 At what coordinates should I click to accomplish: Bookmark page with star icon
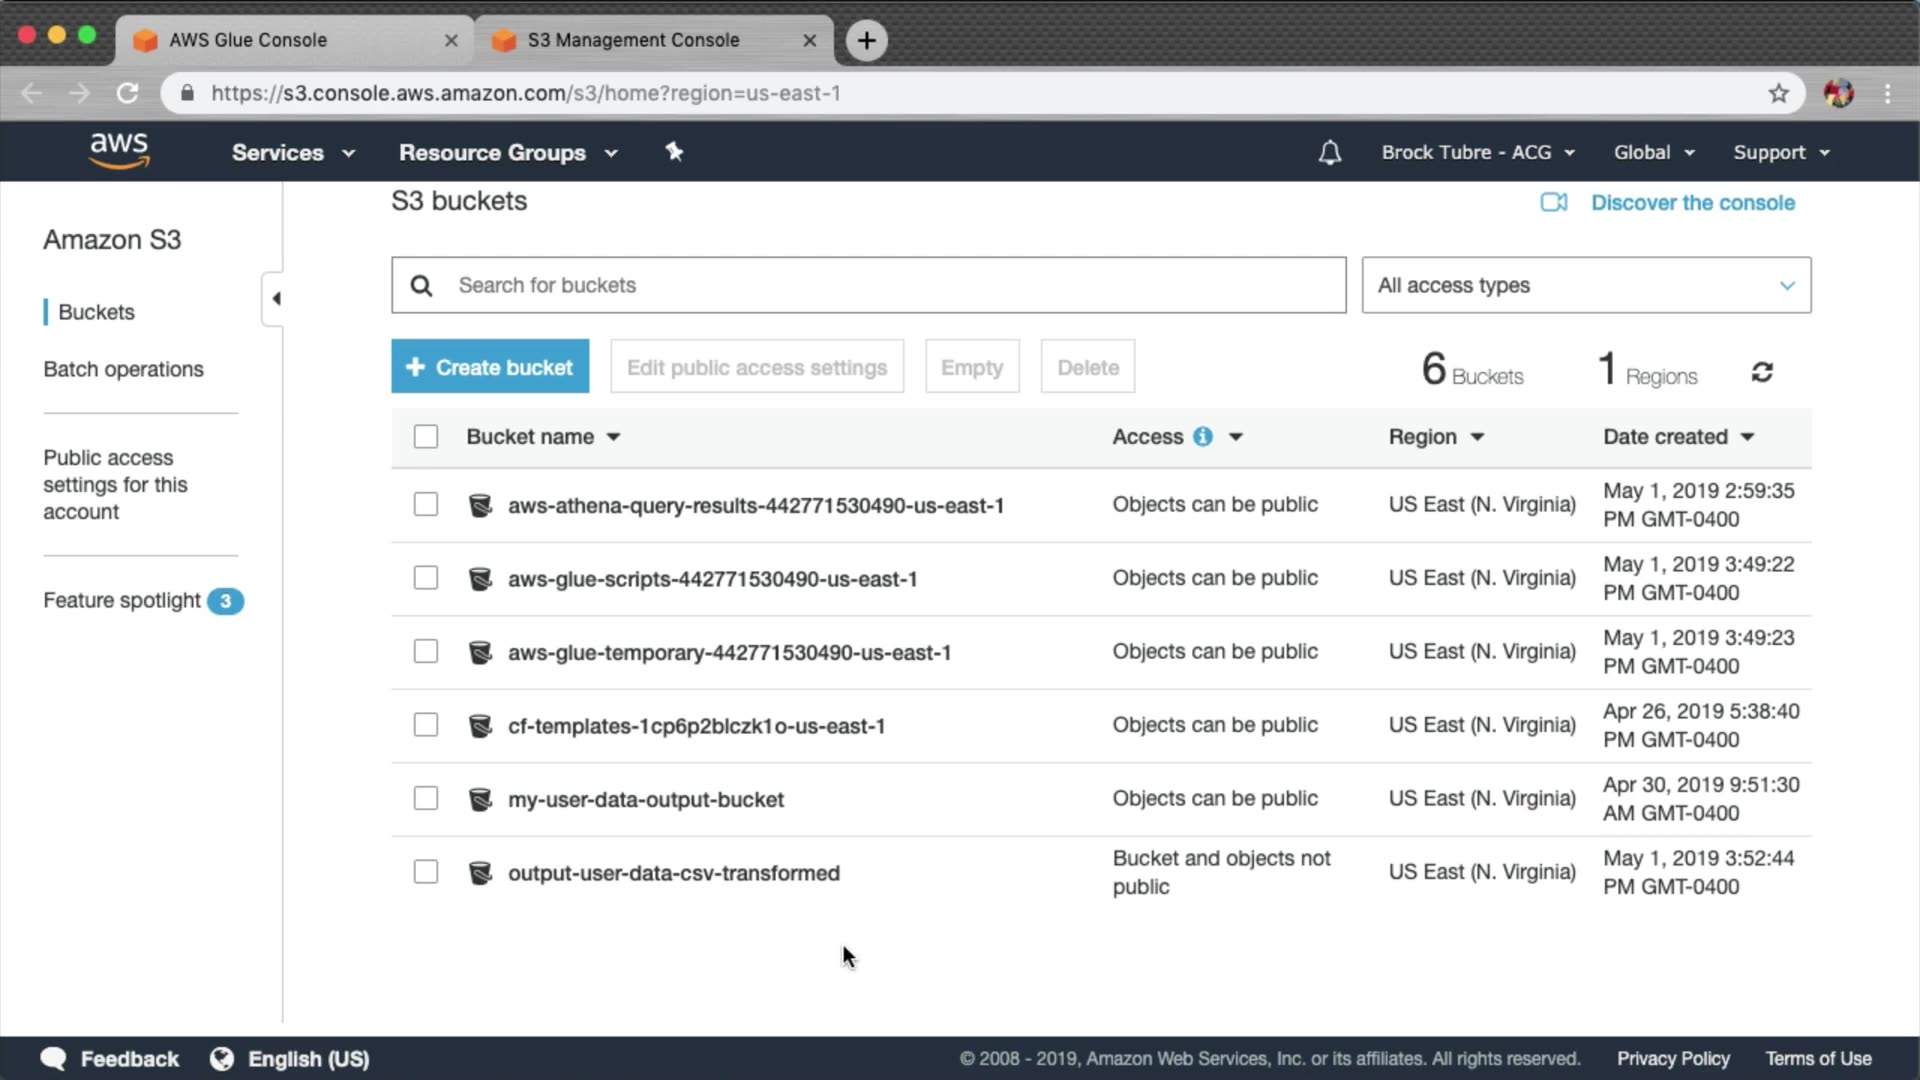point(1778,94)
